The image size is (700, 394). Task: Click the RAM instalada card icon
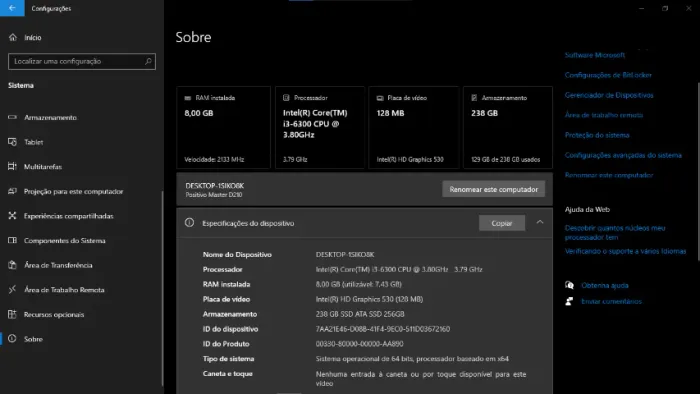(x=188, y=98)
